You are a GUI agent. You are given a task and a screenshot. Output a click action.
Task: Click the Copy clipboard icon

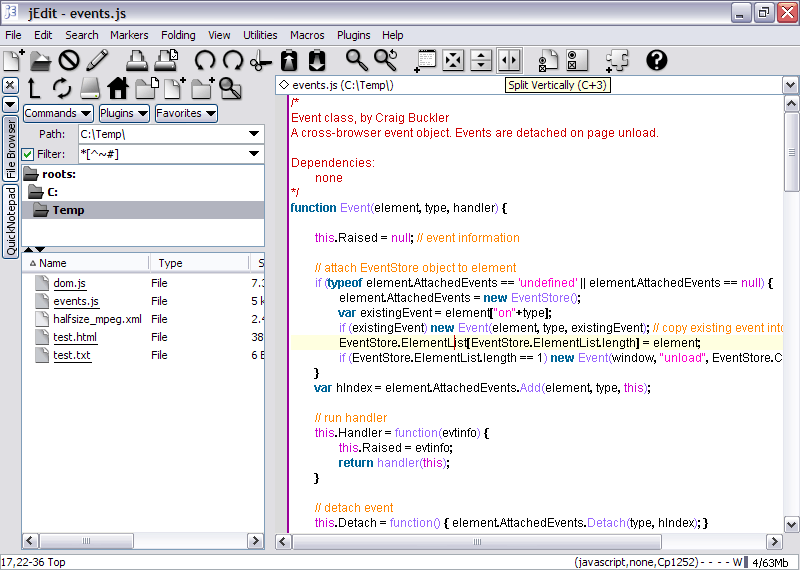pos(289,60)
